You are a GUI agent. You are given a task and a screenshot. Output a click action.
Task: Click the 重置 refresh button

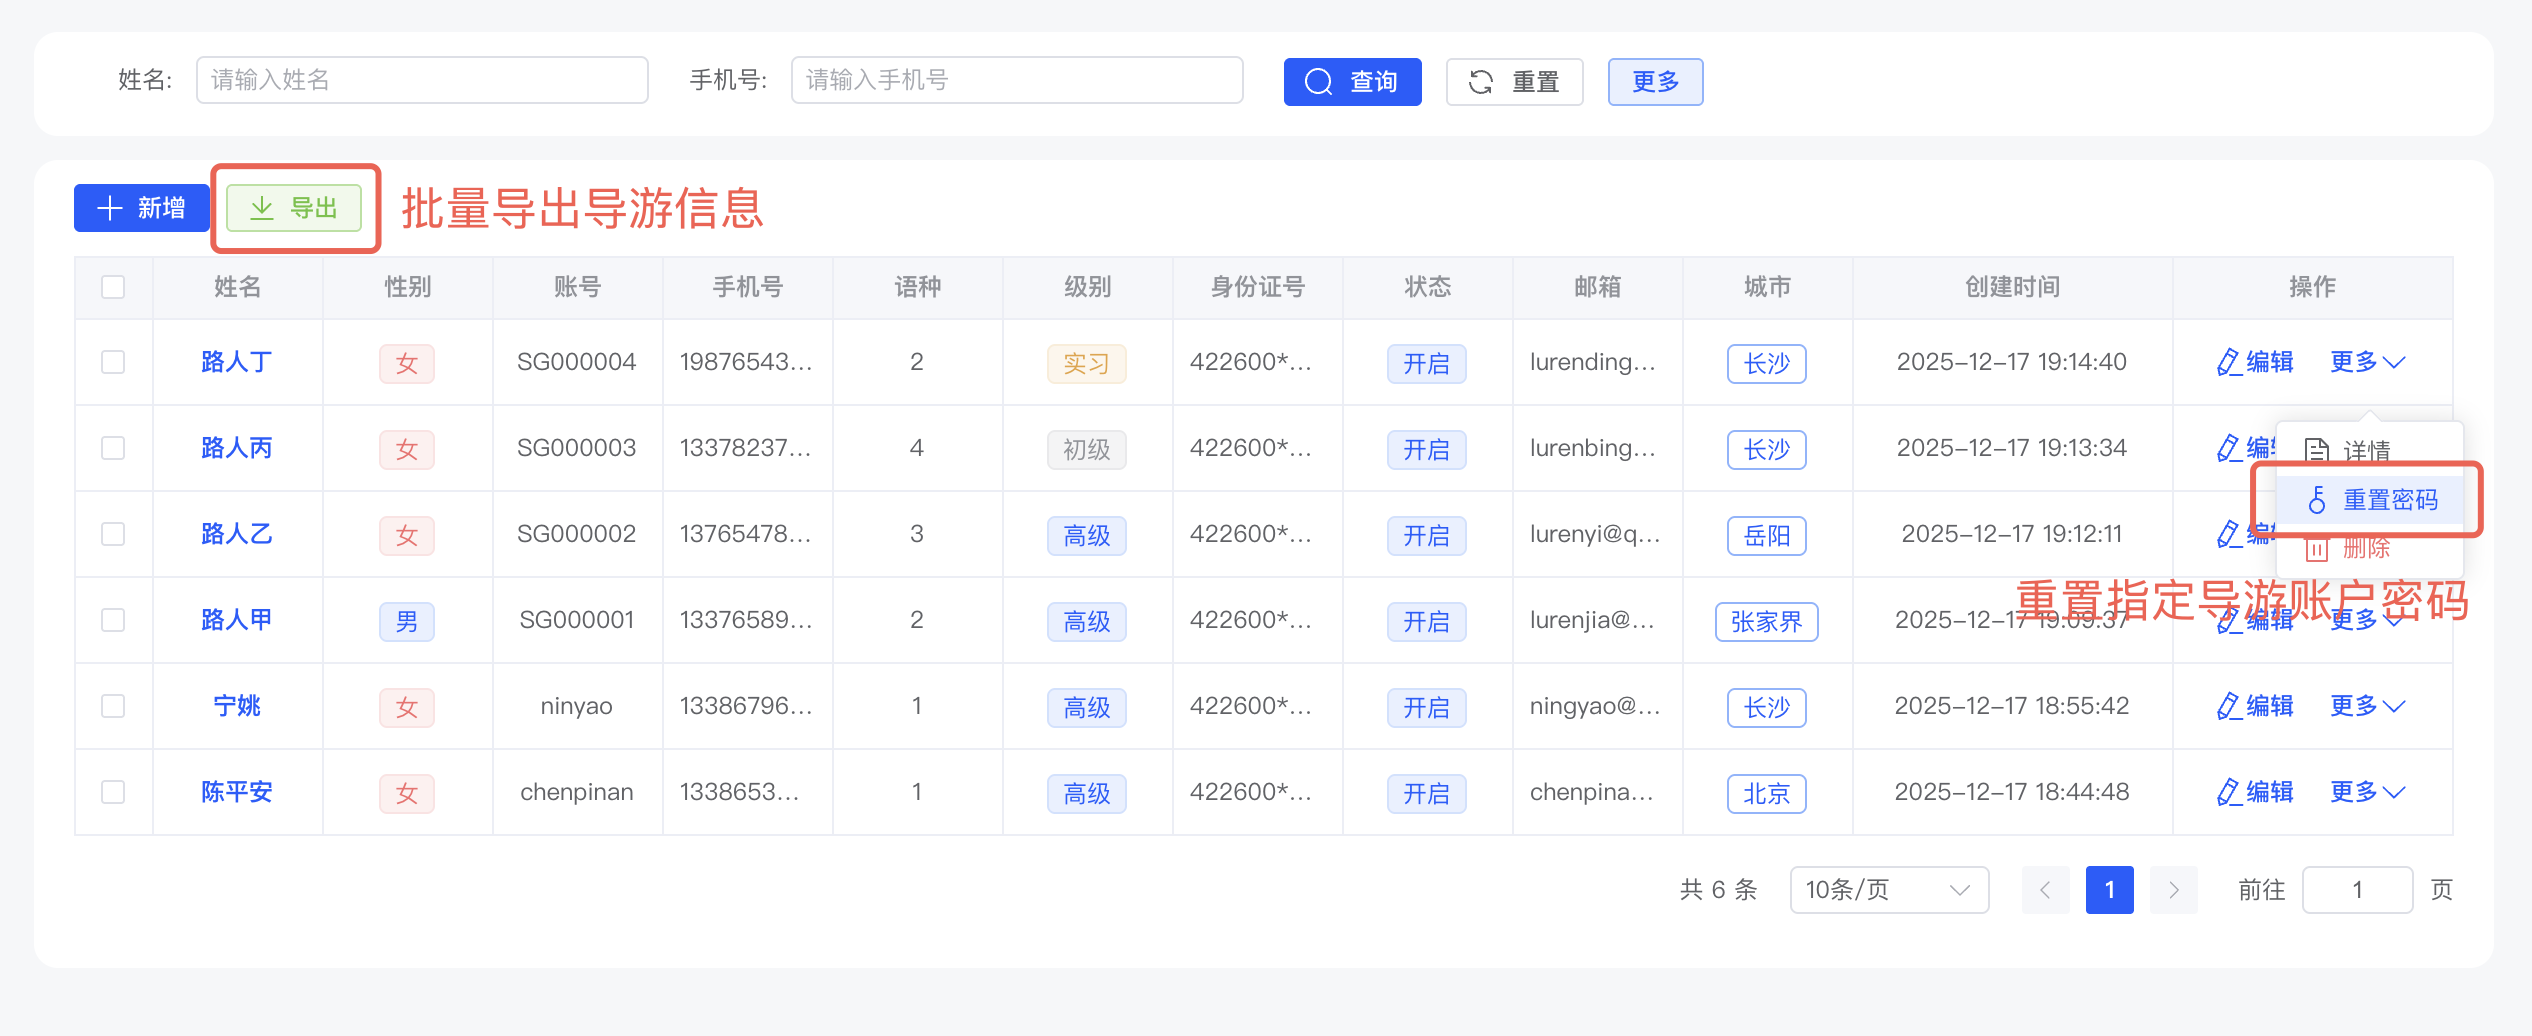[1513, 82]
